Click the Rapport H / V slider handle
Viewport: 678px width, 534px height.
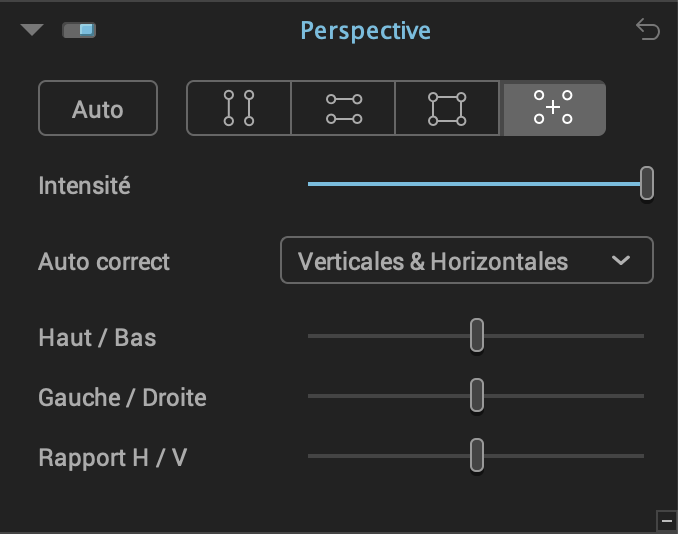(477, 455)
